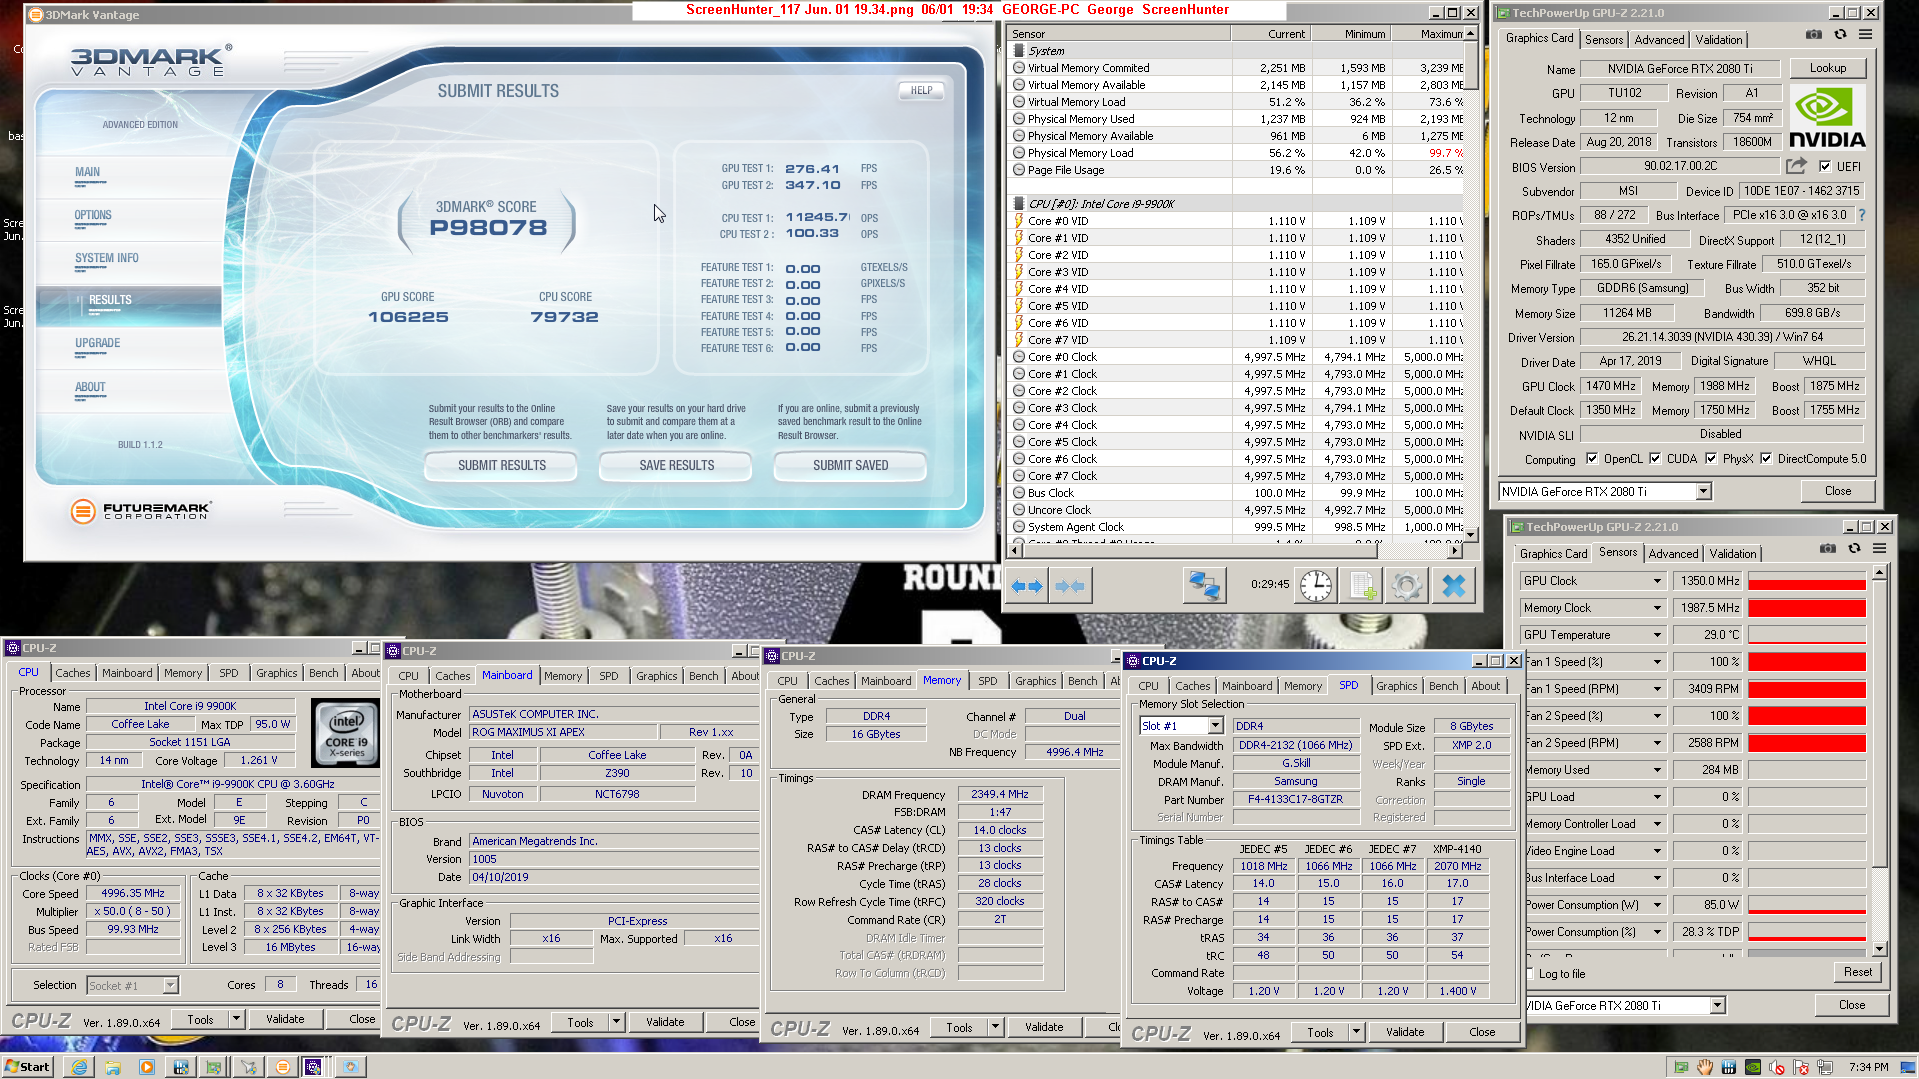Click the Bus Interface question mark icon

1861,215
